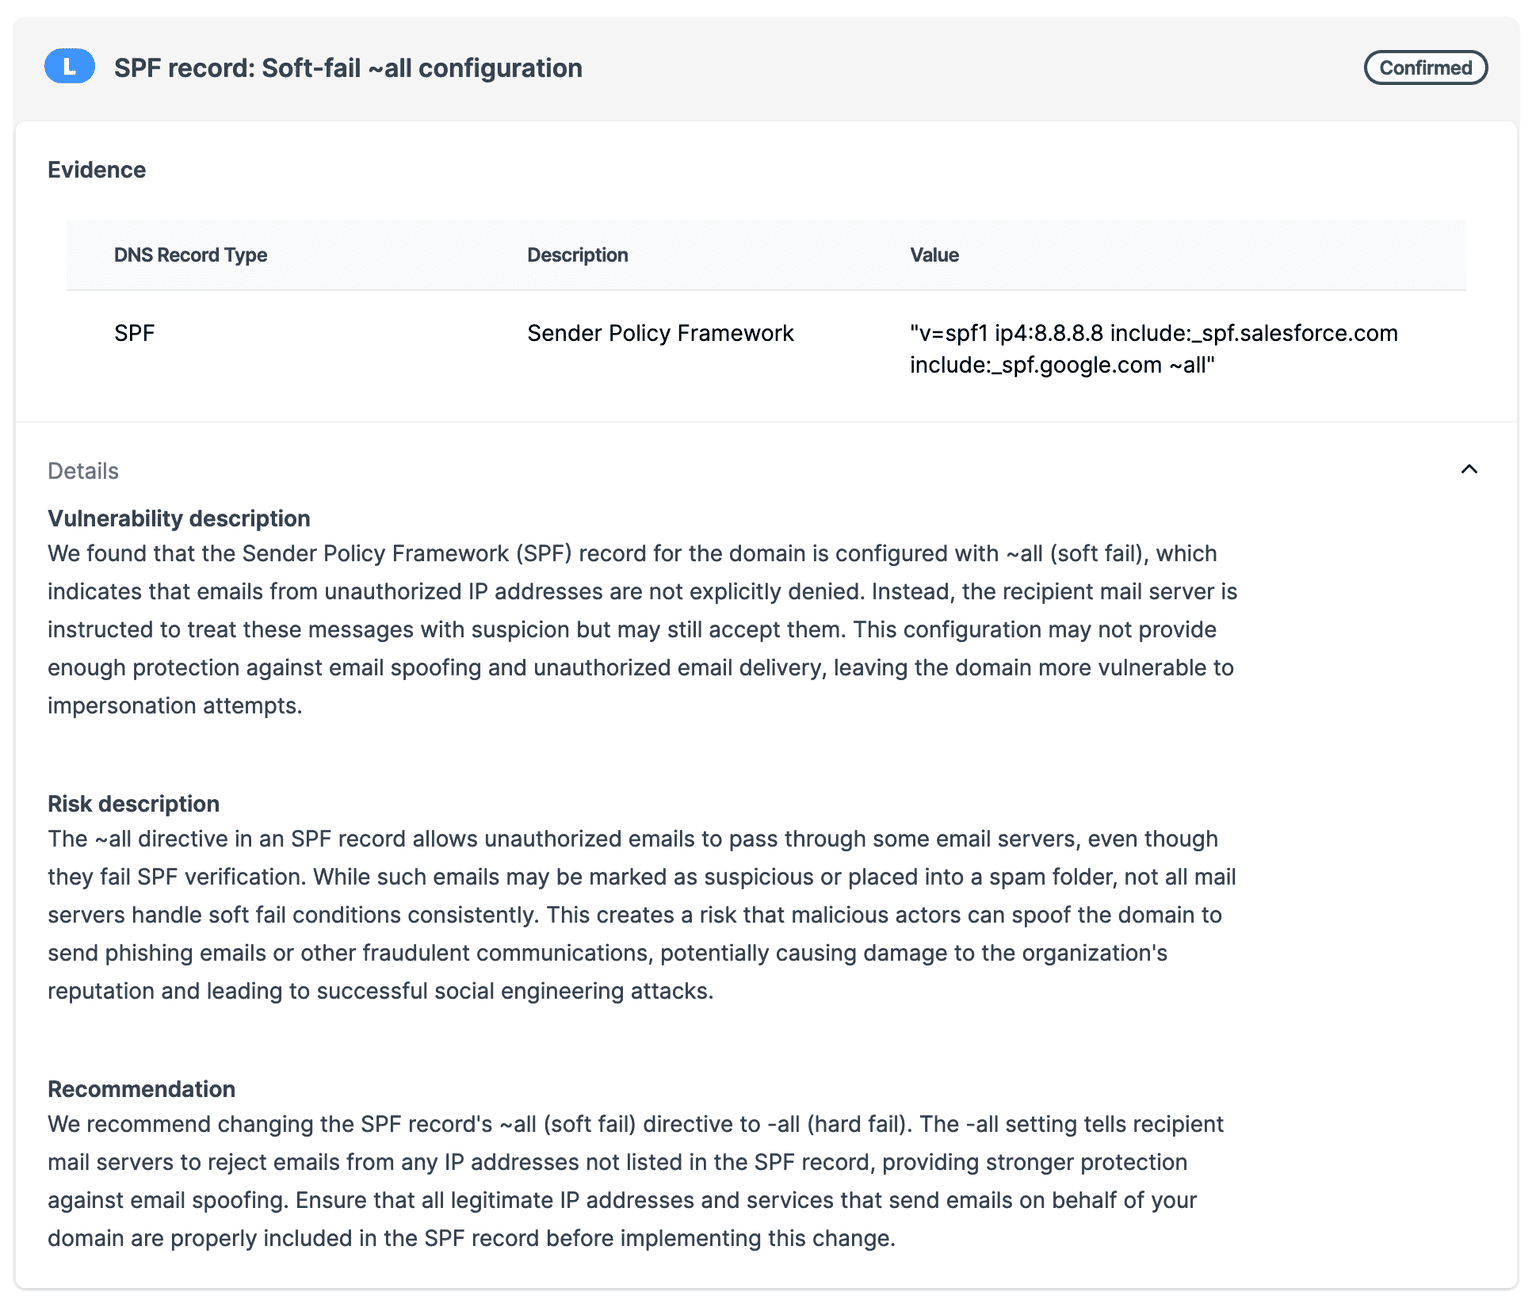Click the Confirmed status badge
The image size is (1536, 1300).
pyautogui.click(x=1425, y=68)
